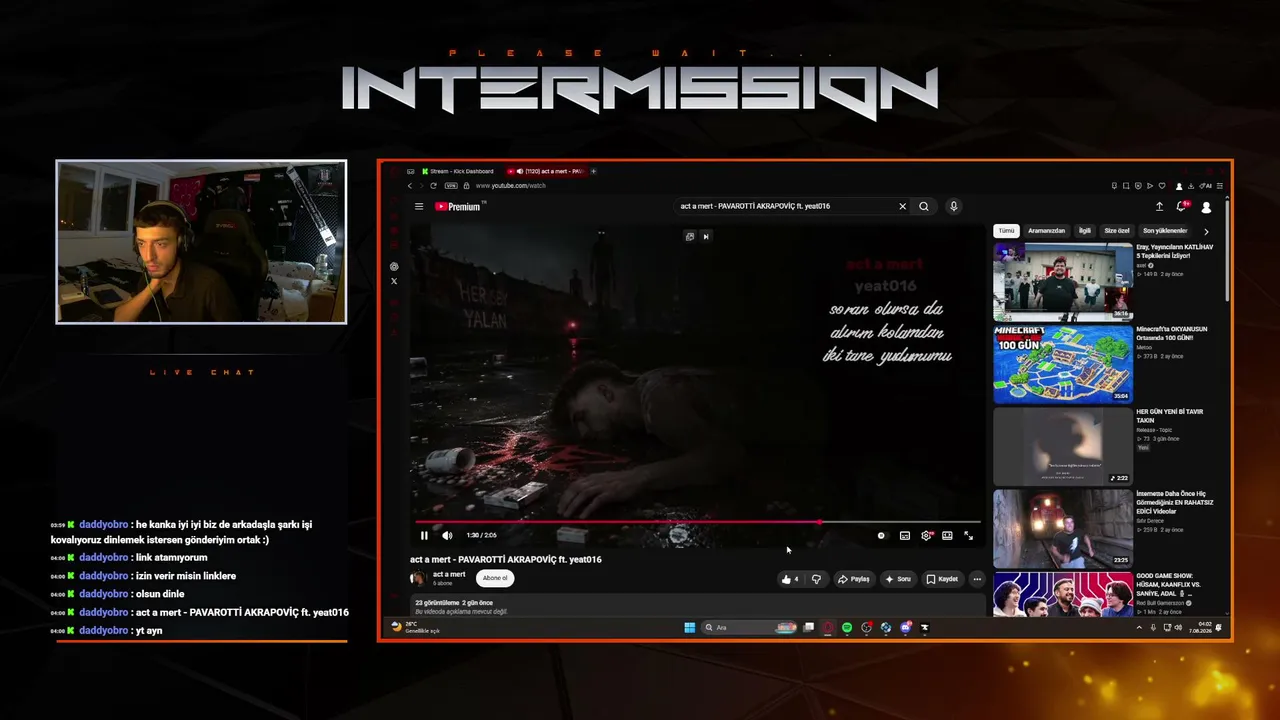
Task: Enter fullscreen video mode
Action: pyautogui.click(x=968, y=536)
